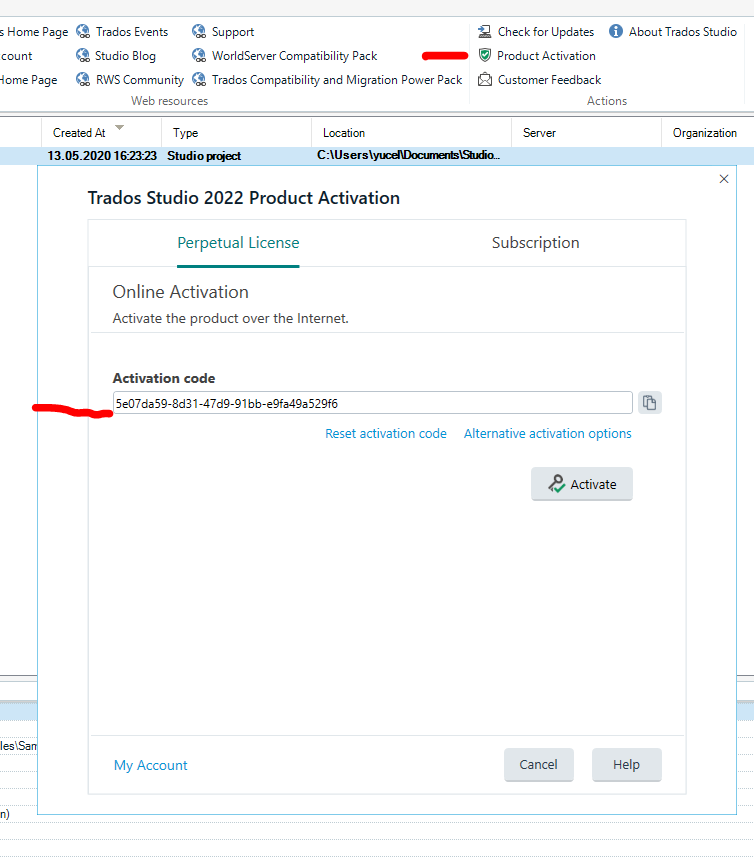This screenshot has height=858, width=754.
Task: Click the Check for Updates icon
Action: coord(484,31)
